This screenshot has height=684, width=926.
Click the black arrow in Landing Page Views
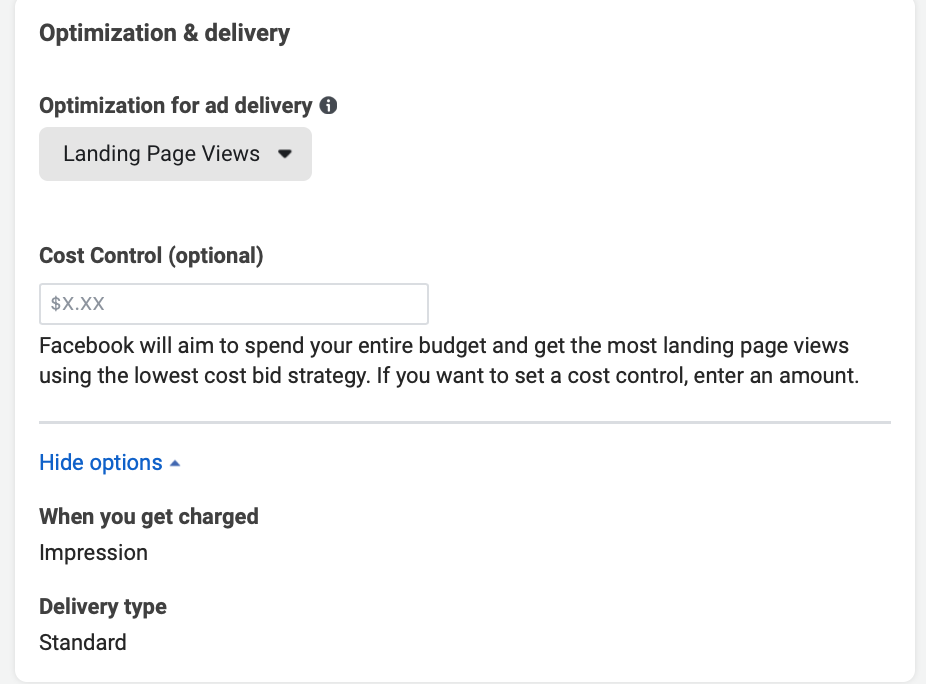(x=284, y=155)
